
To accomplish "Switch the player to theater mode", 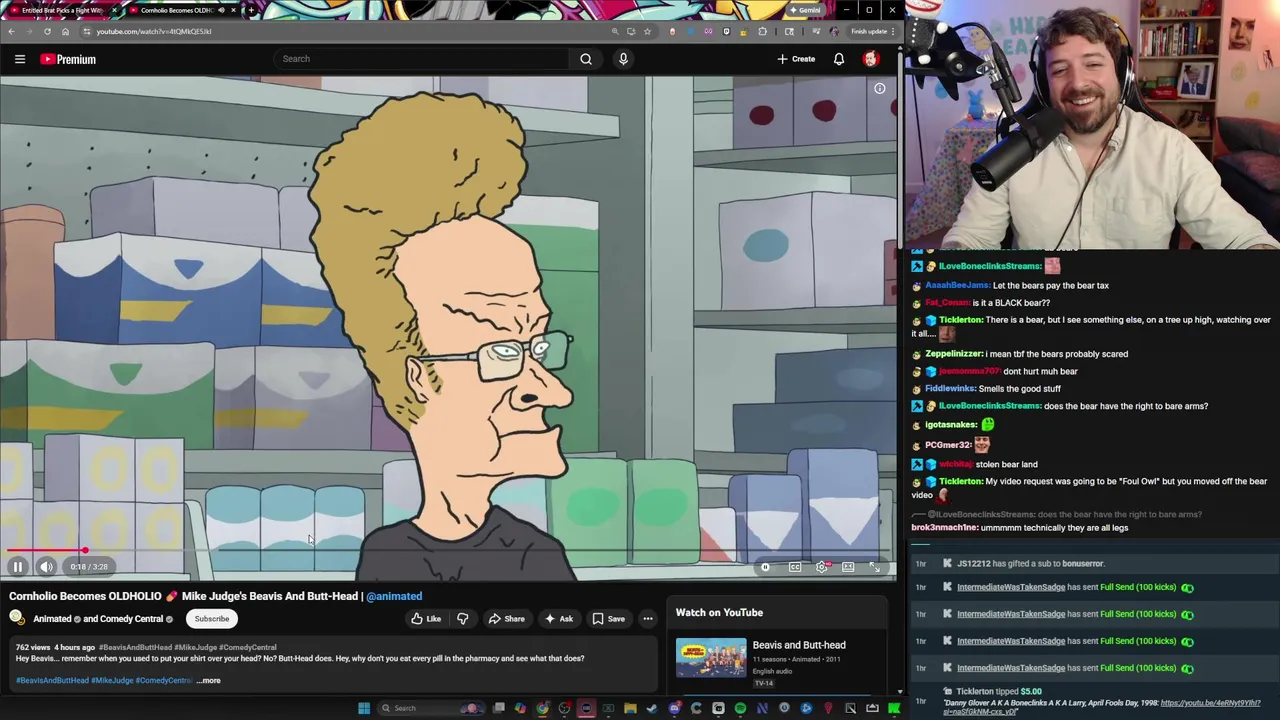I will point(848,567).
